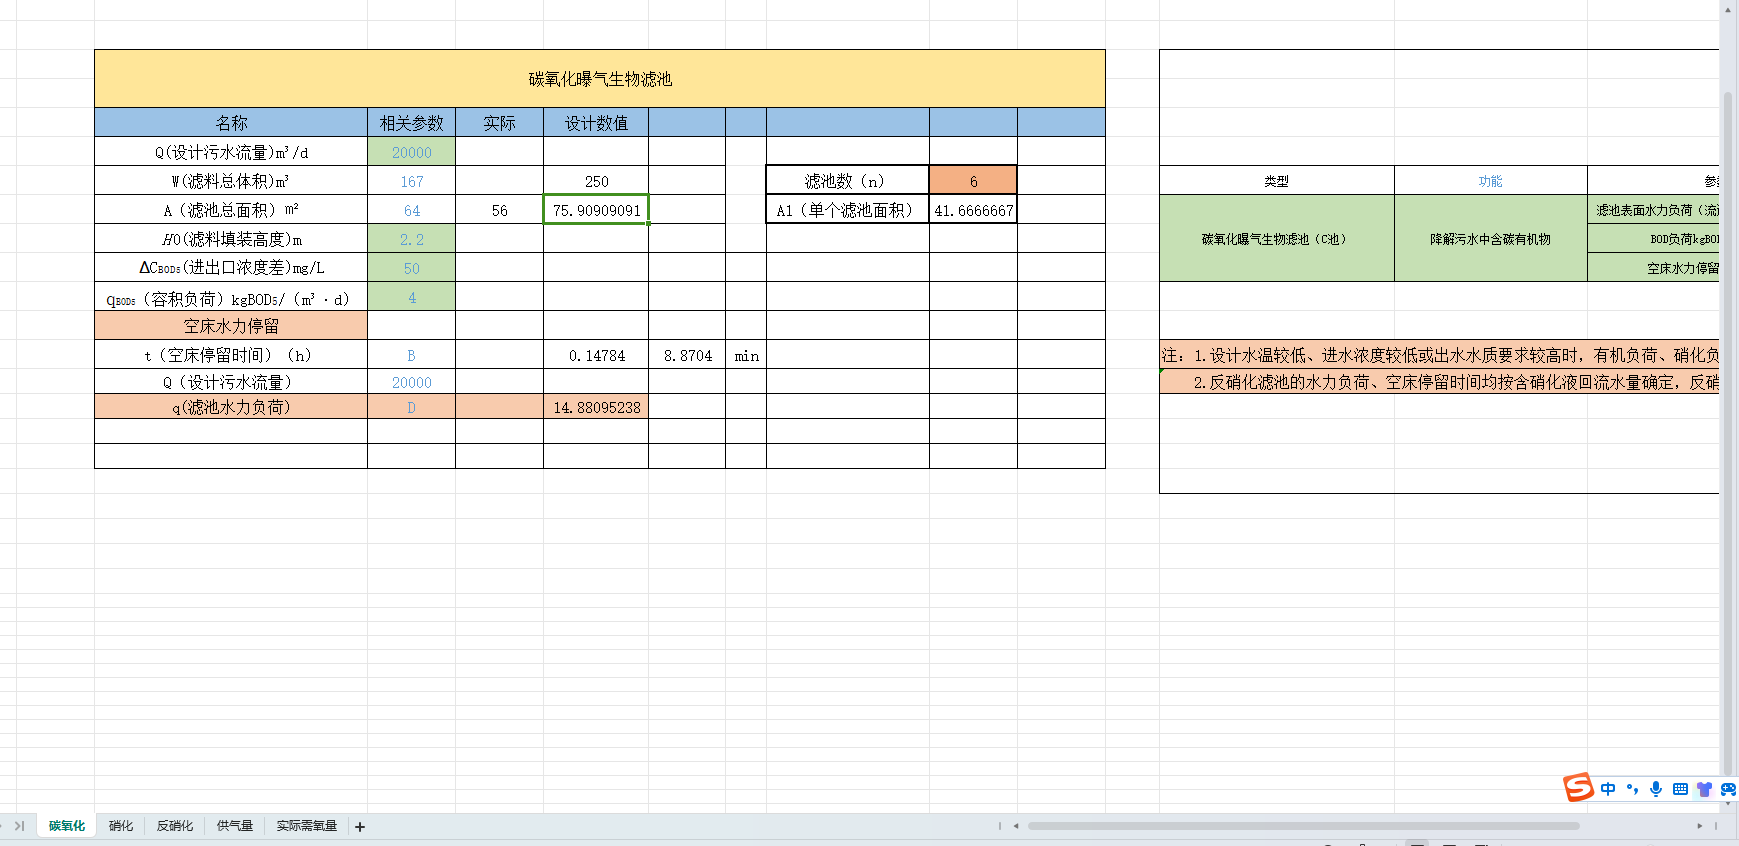Screen dimensions: 1739x846
Task: Click the H0(滤料填装高度)m label cell
Action: coord(231,239)
